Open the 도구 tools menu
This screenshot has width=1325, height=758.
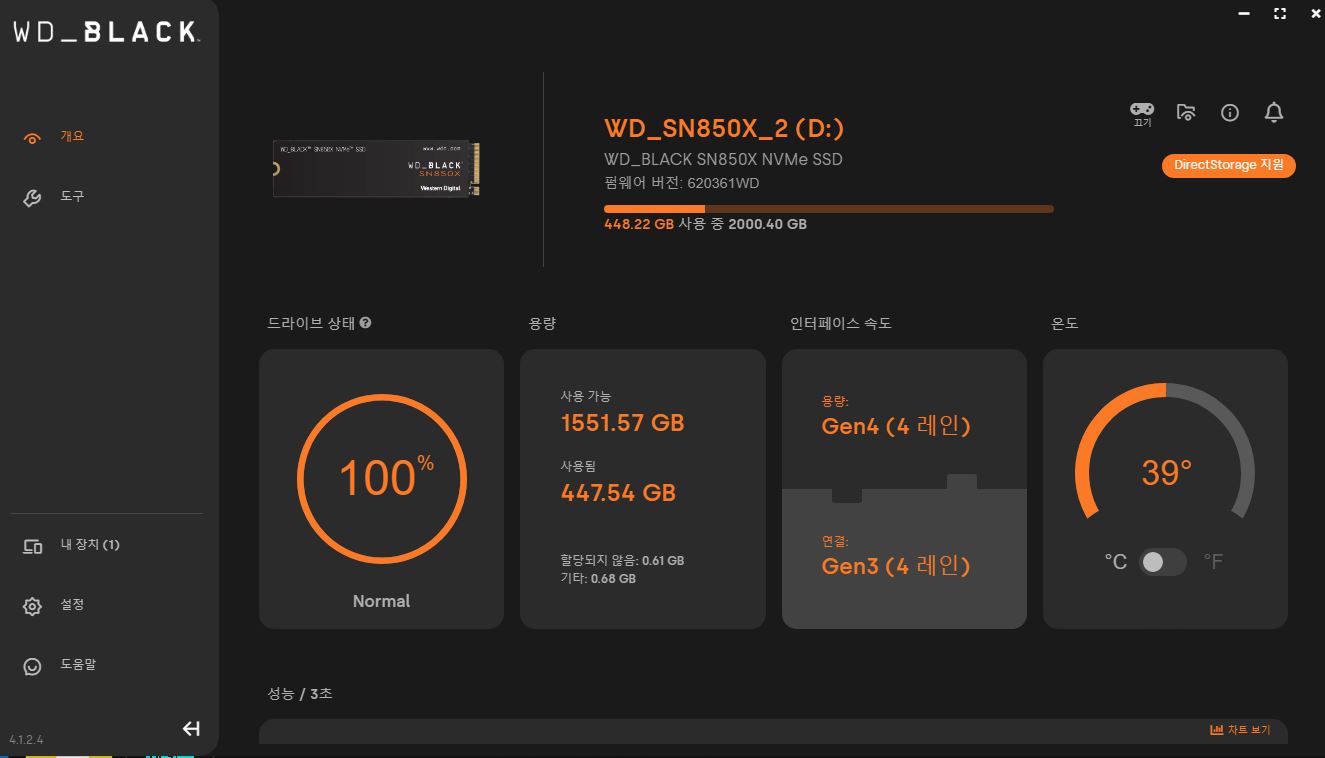72,196
